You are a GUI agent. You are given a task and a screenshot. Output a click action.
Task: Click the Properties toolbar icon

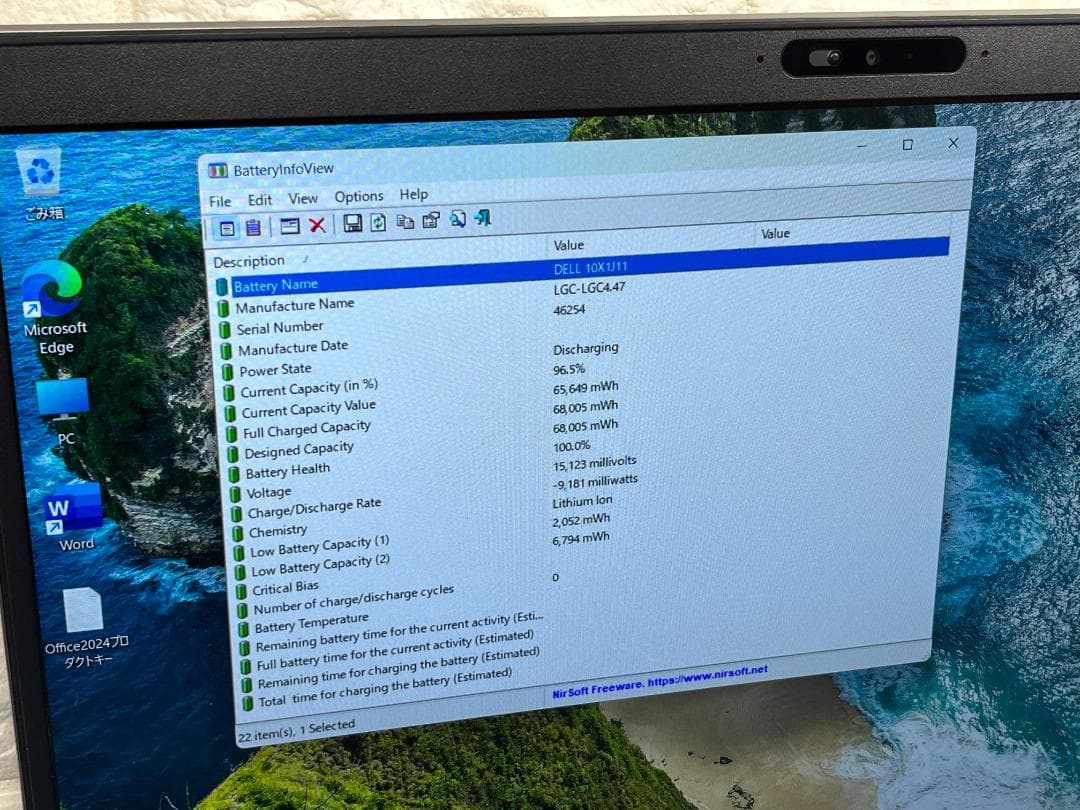point(431,220)
